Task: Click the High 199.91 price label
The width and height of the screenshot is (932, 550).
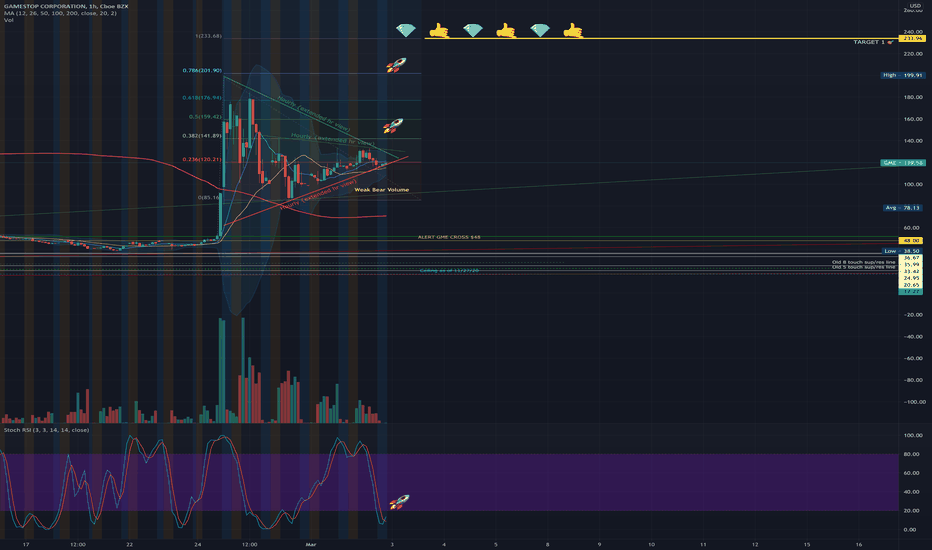Action: pos(902,75)
